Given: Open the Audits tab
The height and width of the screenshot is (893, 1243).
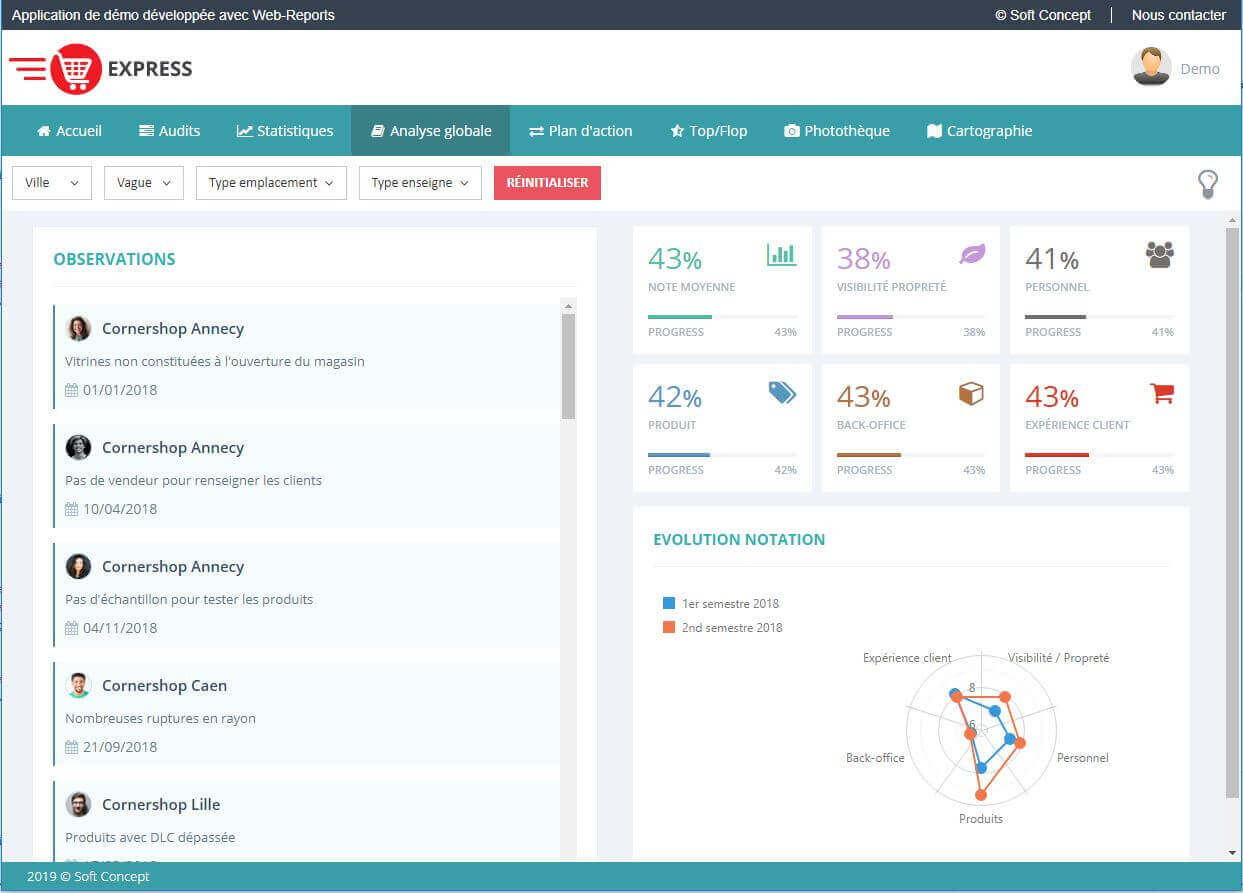Looking at the screenshot, I should pos(169,131).
